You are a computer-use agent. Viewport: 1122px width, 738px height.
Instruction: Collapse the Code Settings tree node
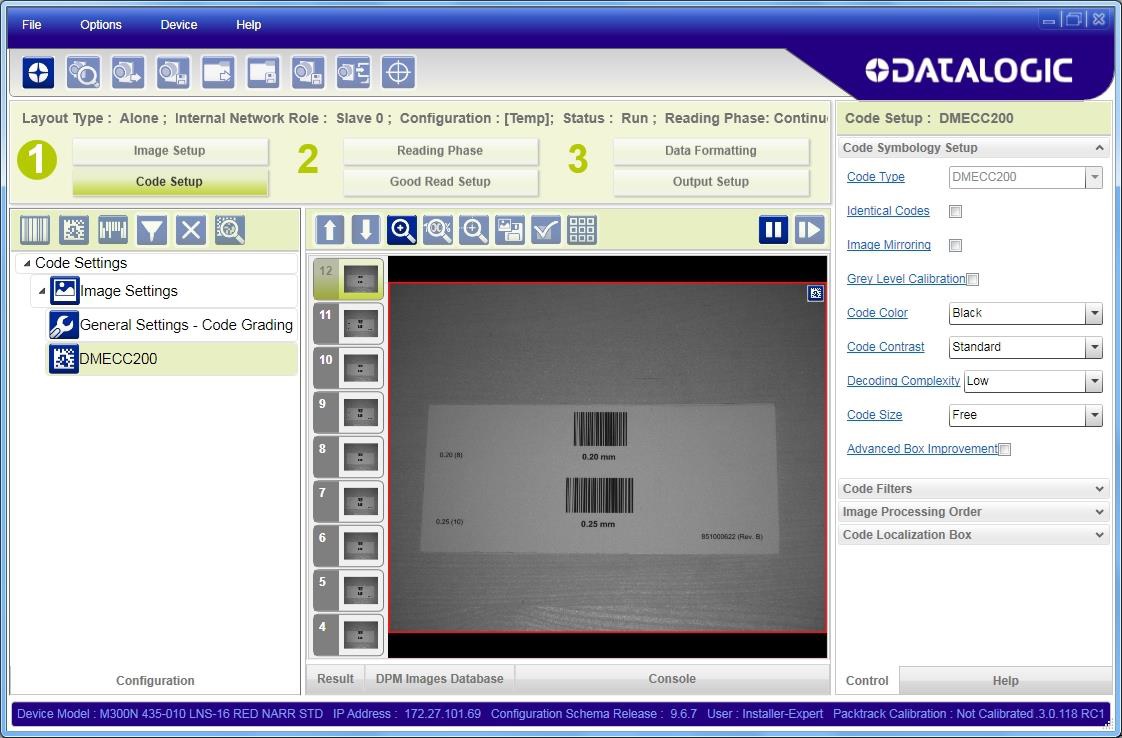coord(26,263)
